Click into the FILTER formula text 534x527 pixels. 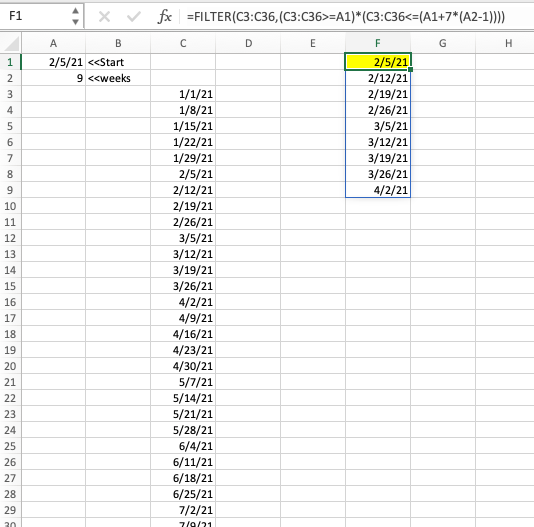(346, 16)
